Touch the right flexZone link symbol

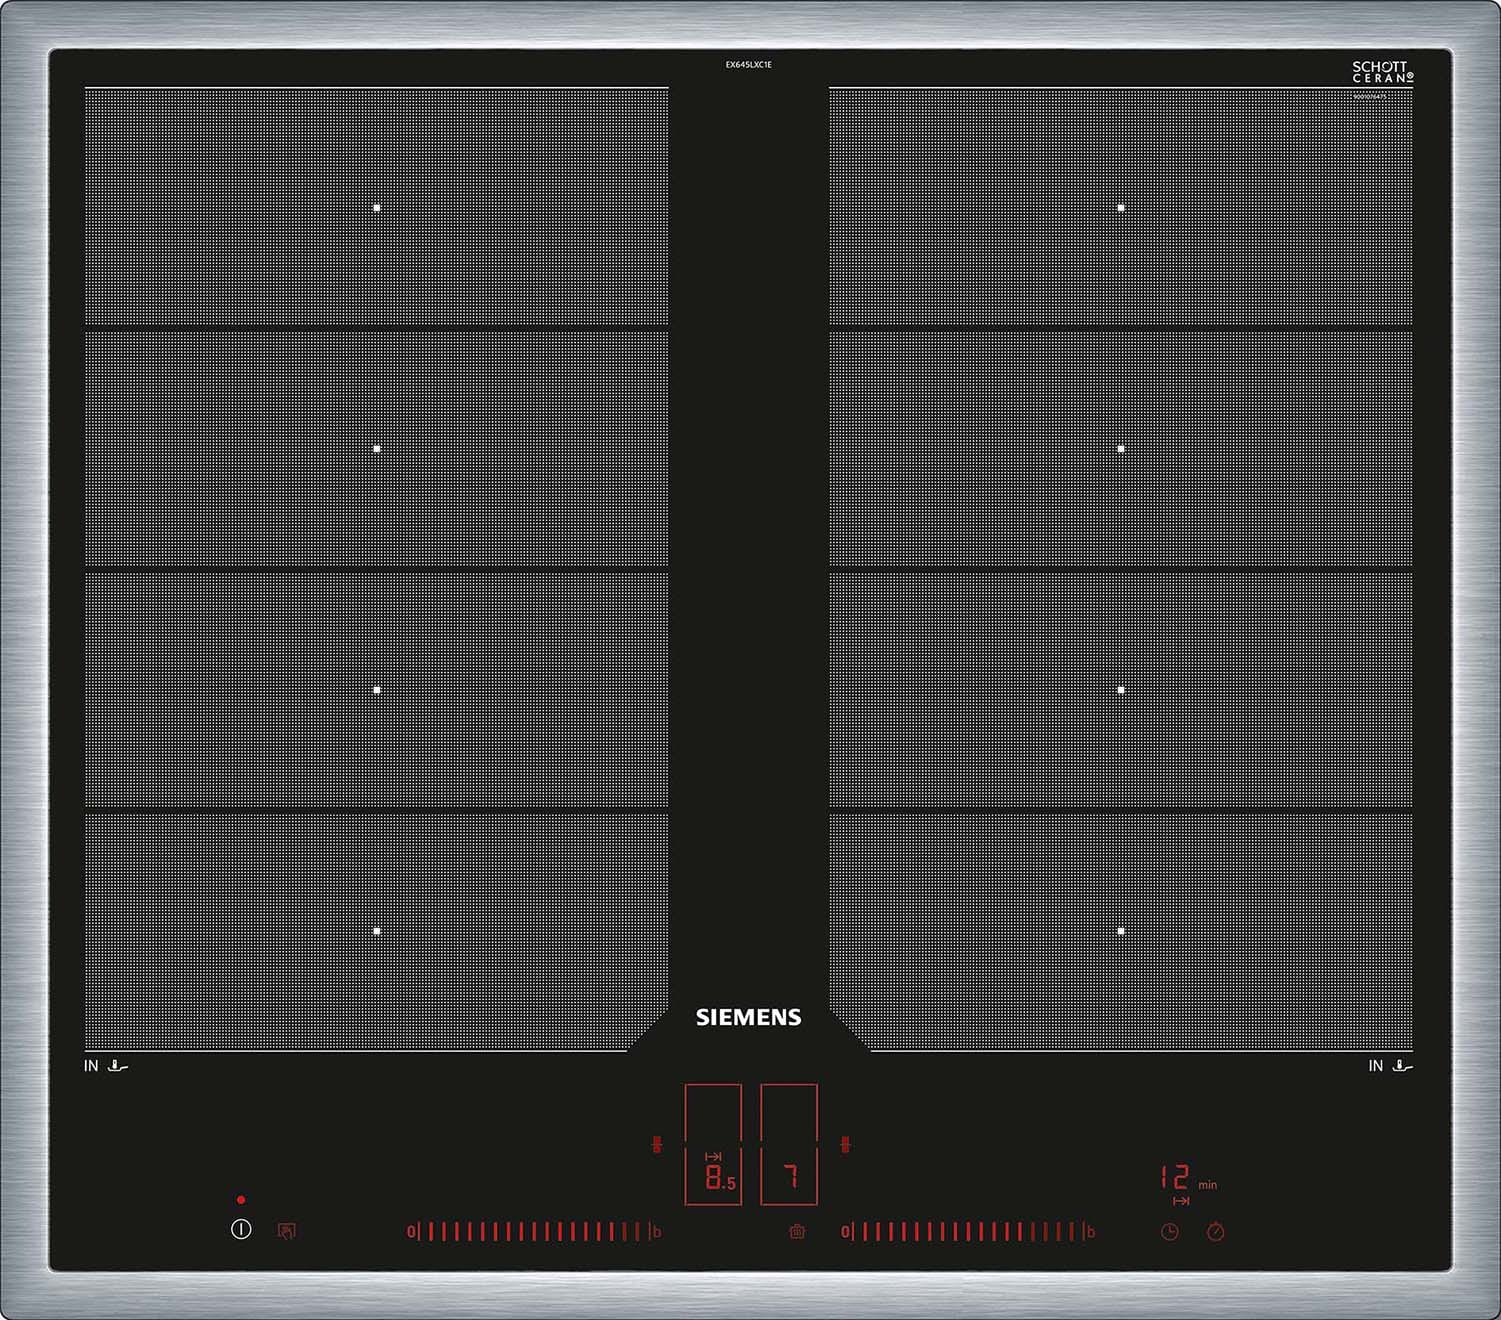point(845,1144)
